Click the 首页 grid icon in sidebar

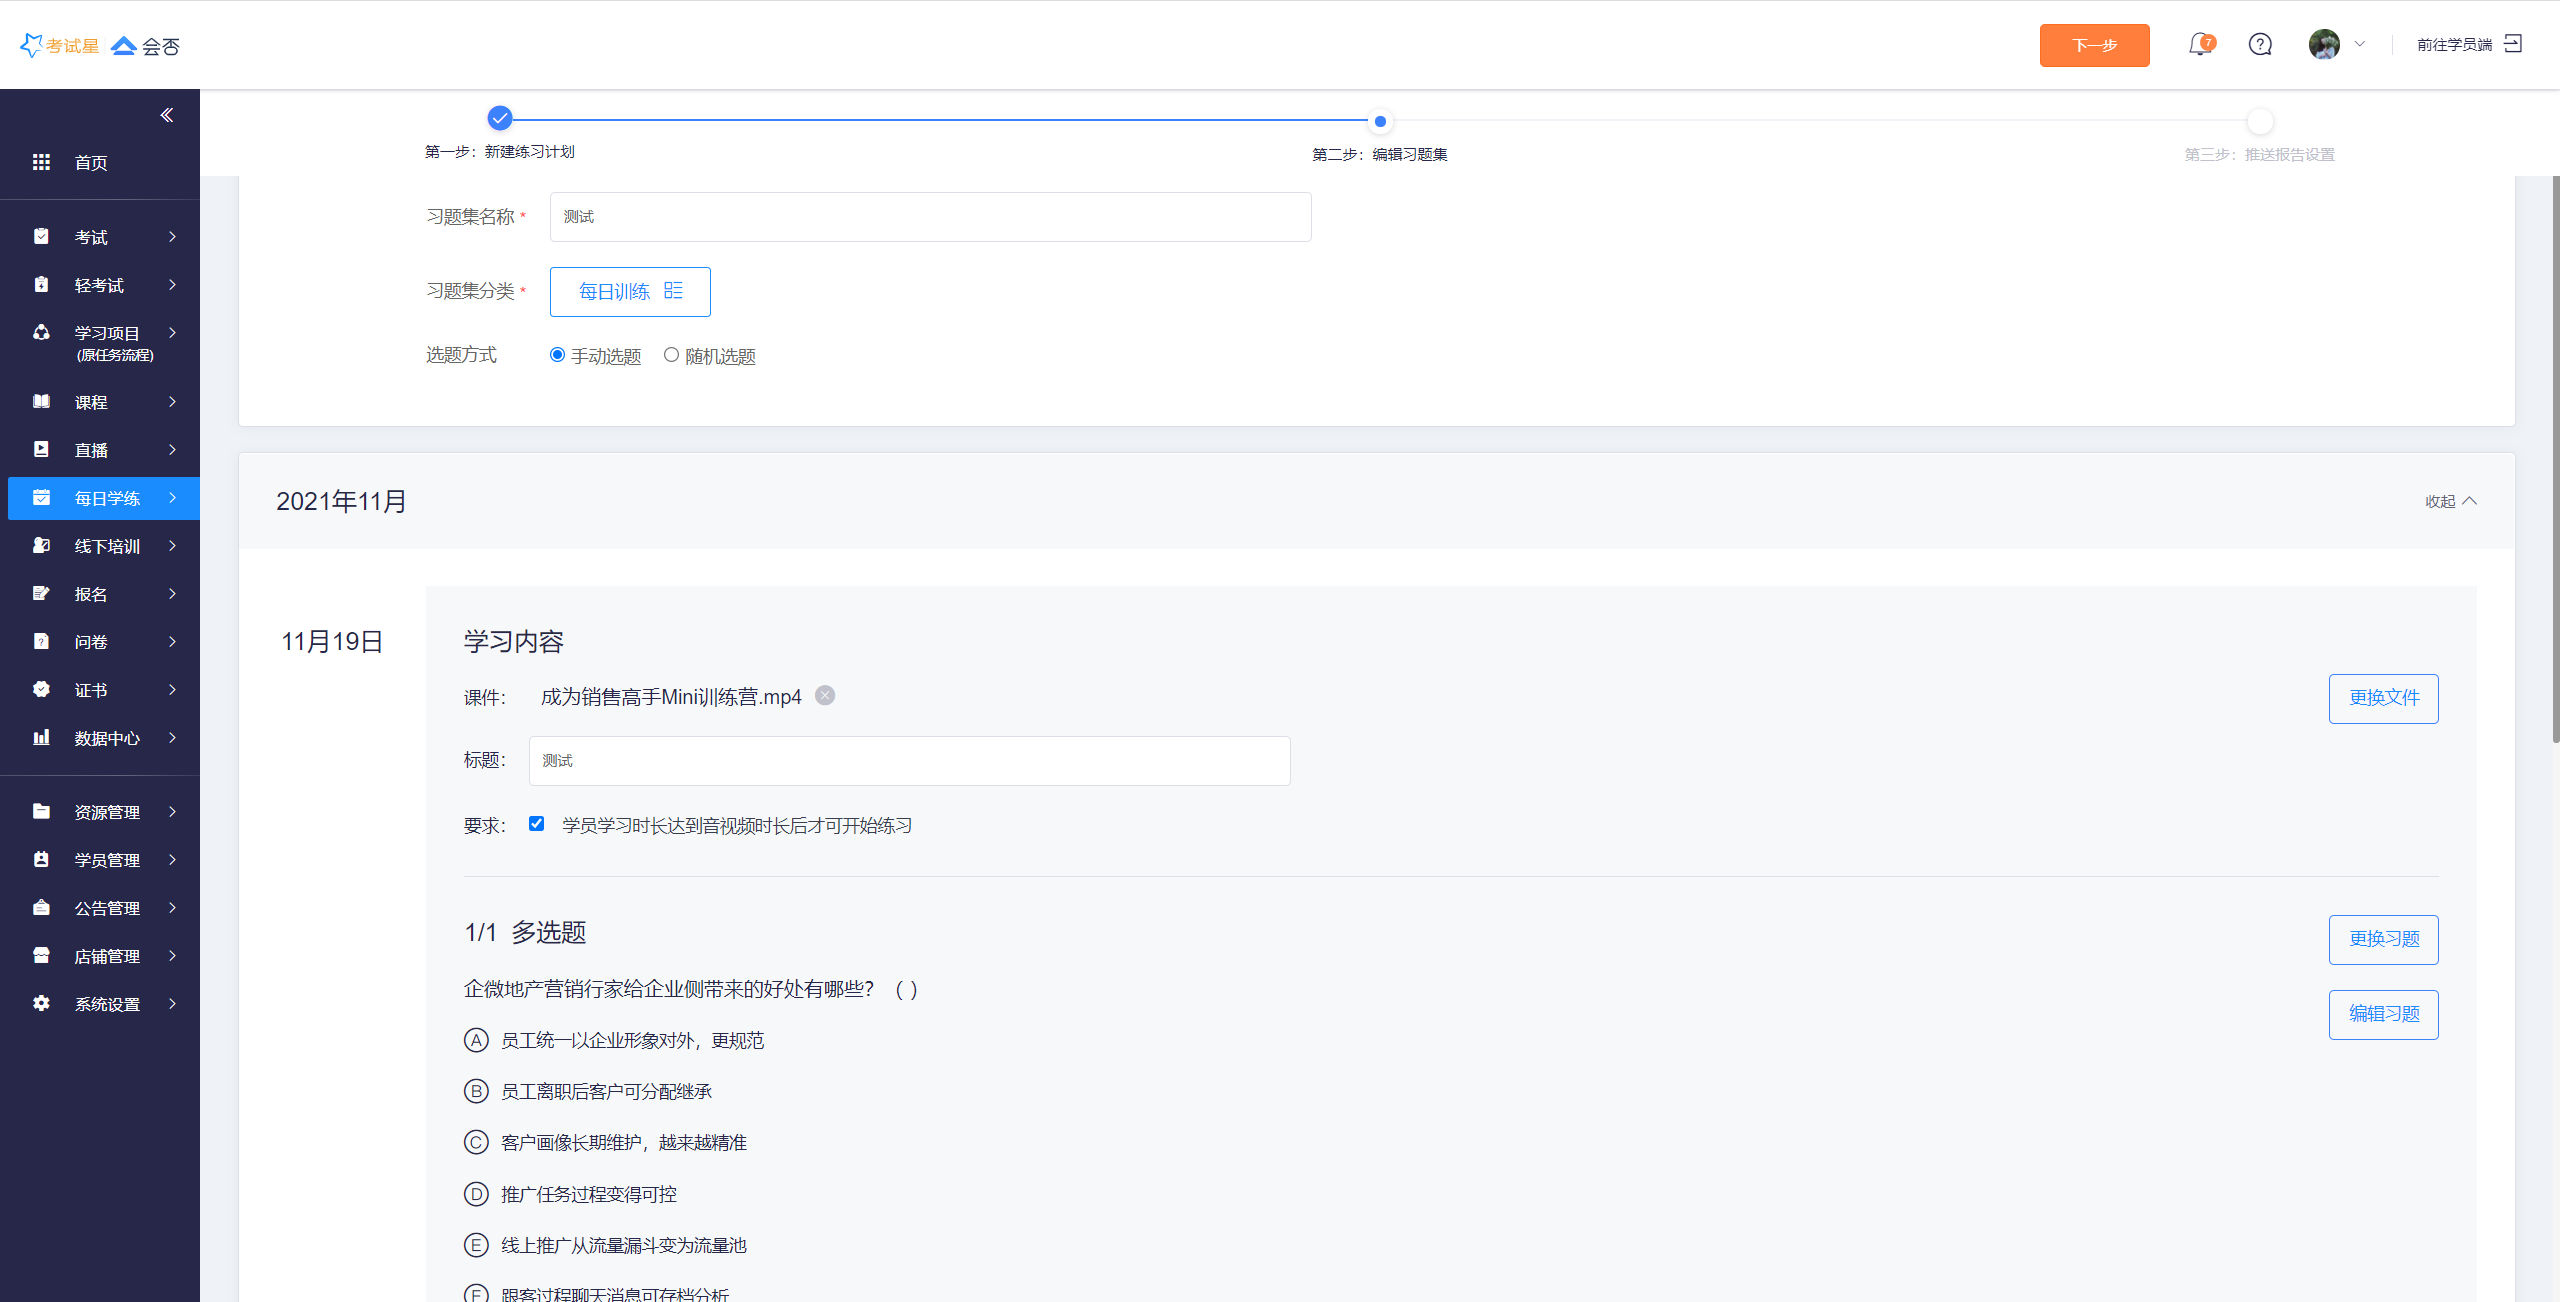pyautogui.click(x=41, y=162)
